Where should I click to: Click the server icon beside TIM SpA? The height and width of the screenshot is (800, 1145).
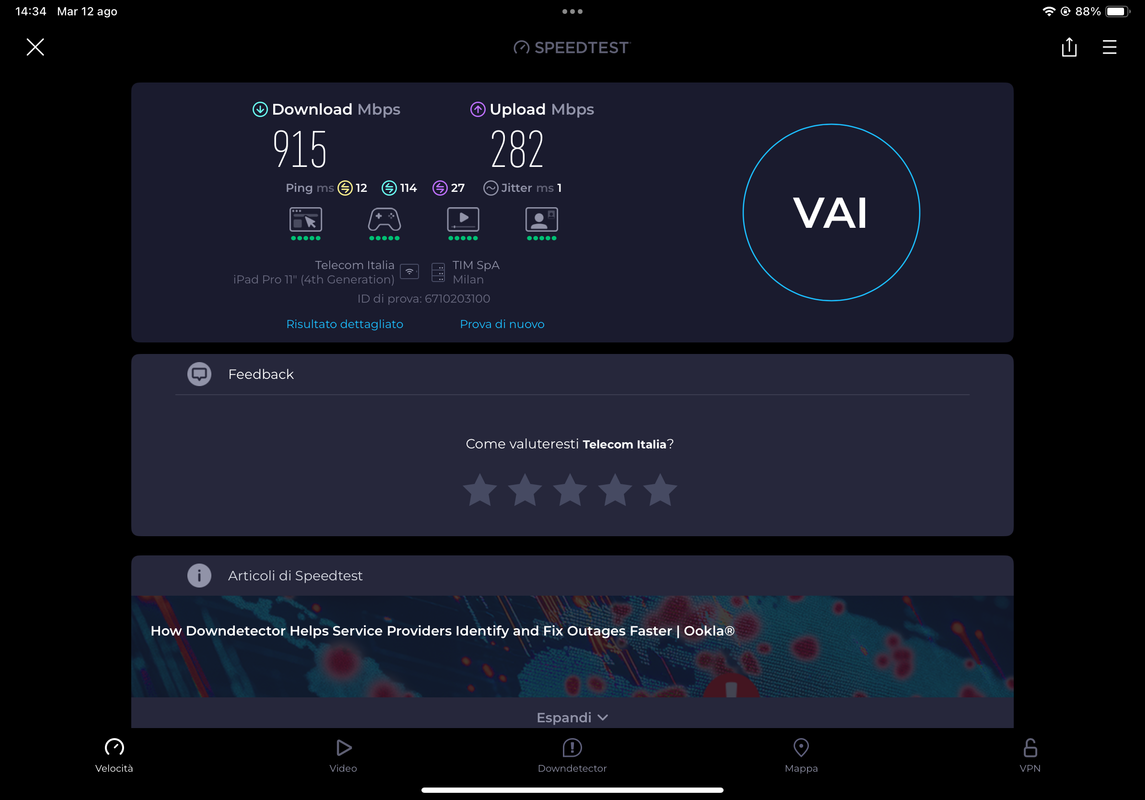tap(438, 272)
